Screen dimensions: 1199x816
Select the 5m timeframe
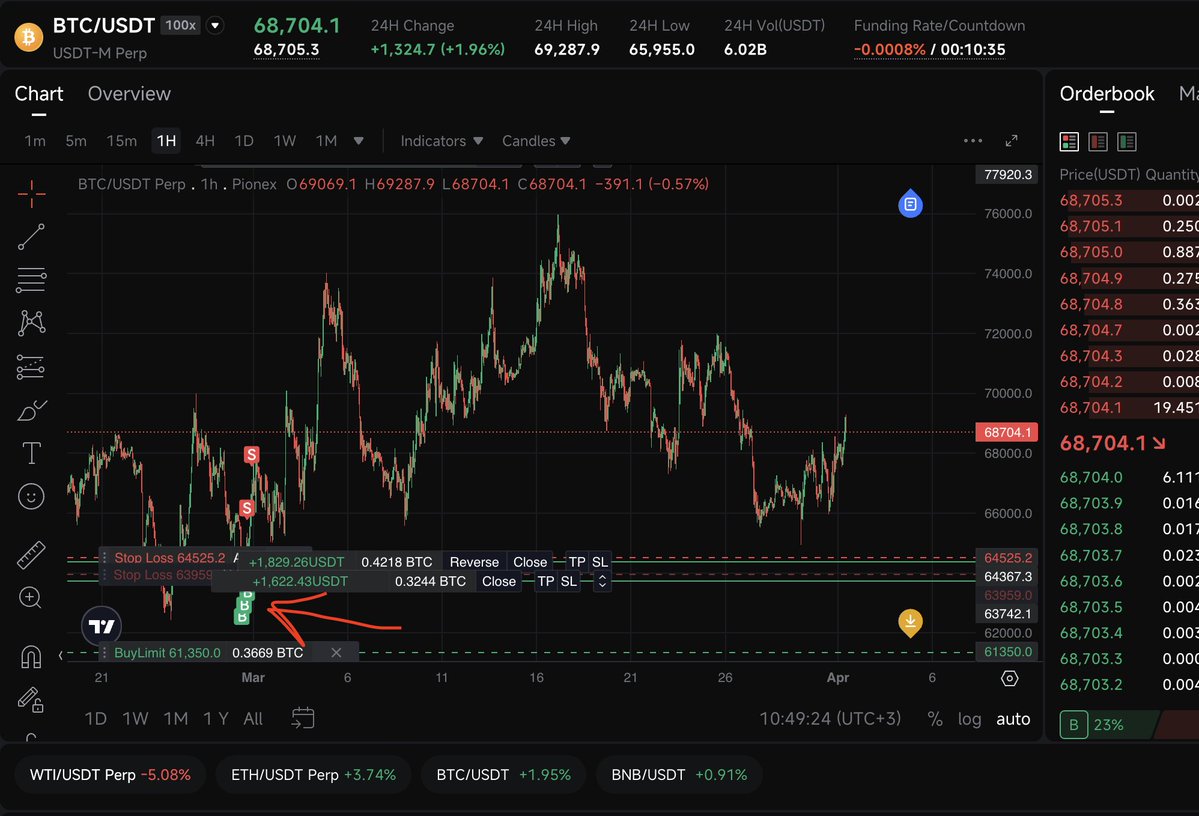(76, 141)
